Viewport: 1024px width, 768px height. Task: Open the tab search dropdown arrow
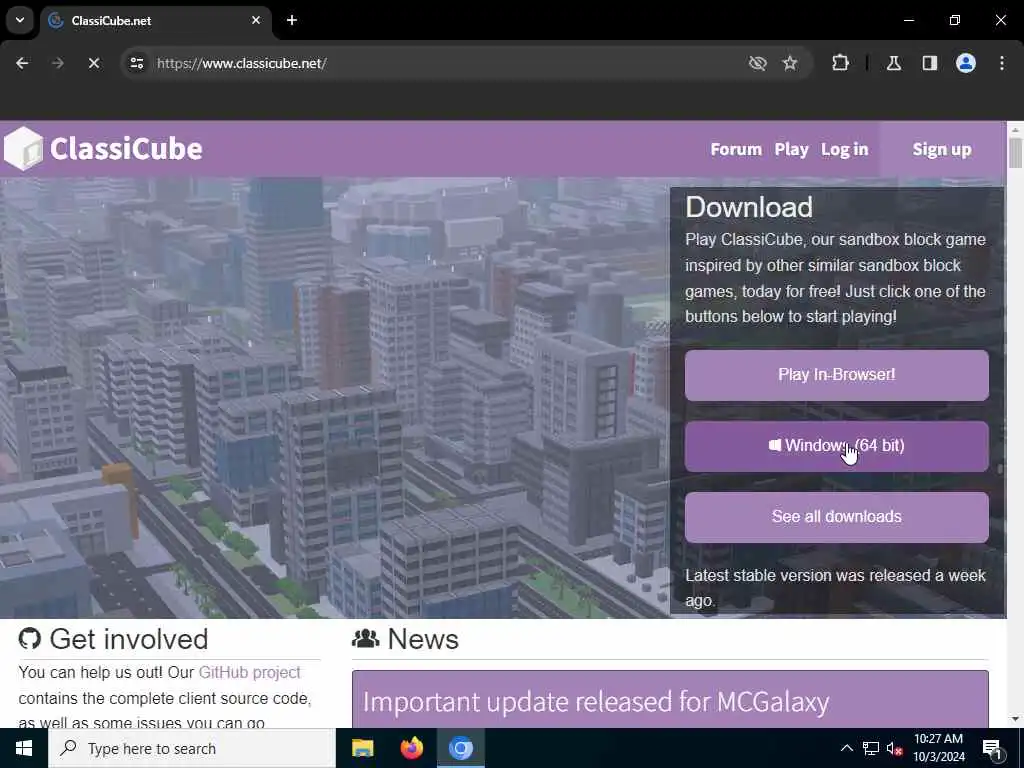coord(20,20)
